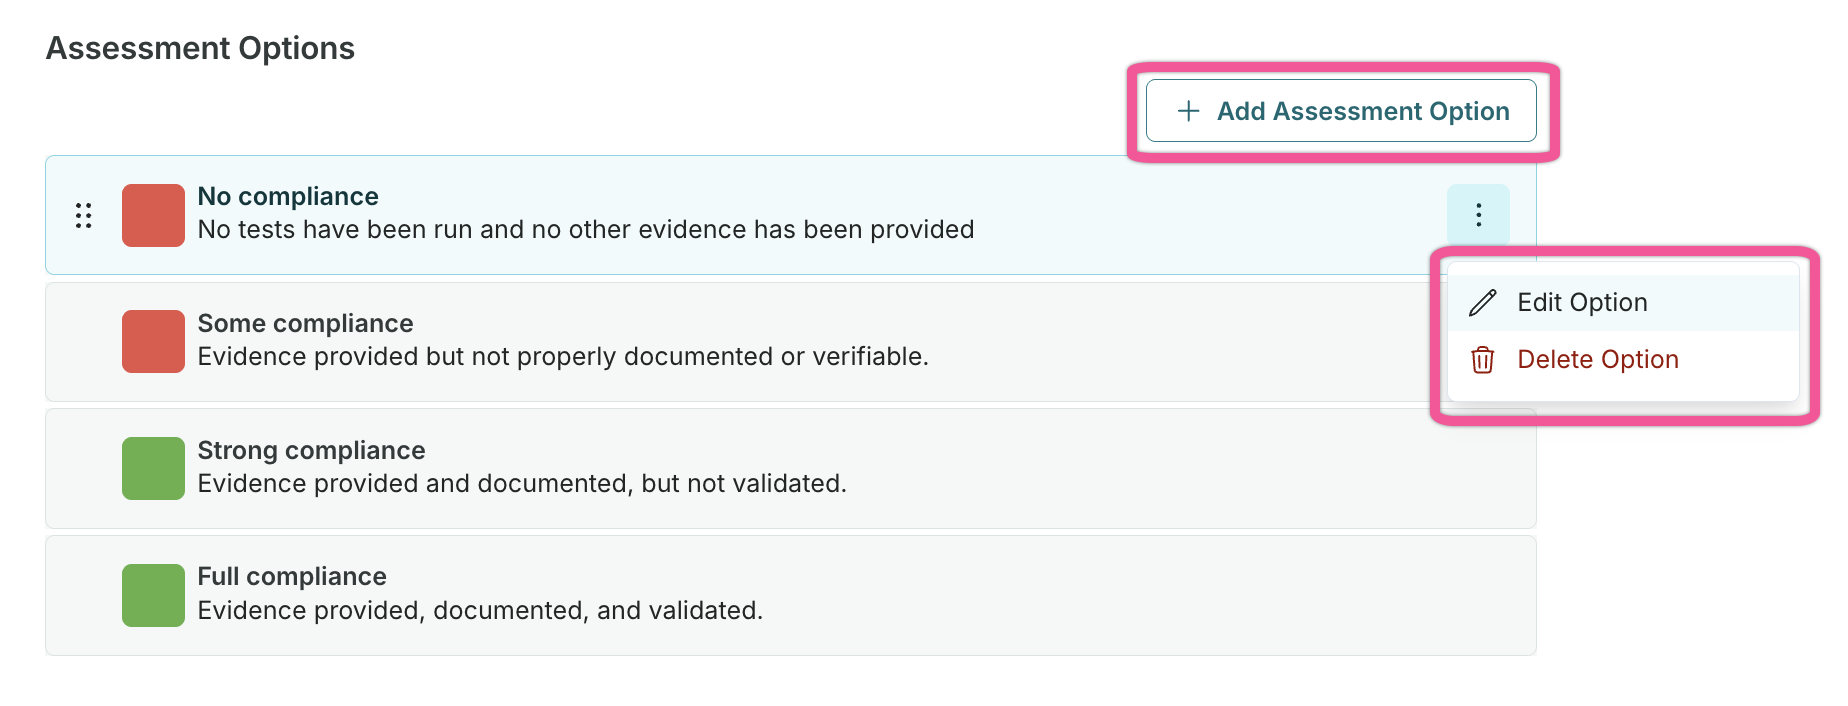Select the Some compliance option title
This screenshot has width=1848, height=706.
305,323
